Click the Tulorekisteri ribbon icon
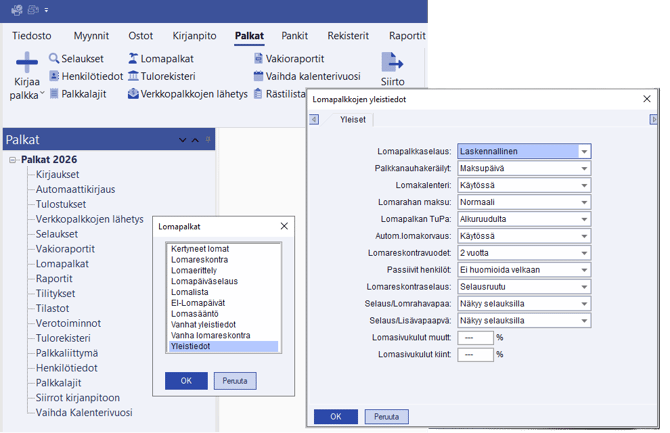 [133, 77]
